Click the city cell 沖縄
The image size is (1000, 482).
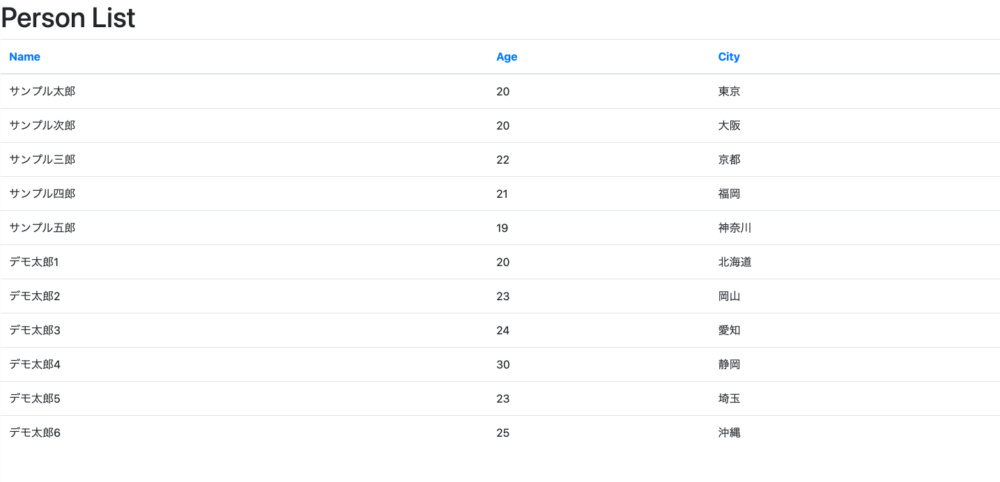729,433
